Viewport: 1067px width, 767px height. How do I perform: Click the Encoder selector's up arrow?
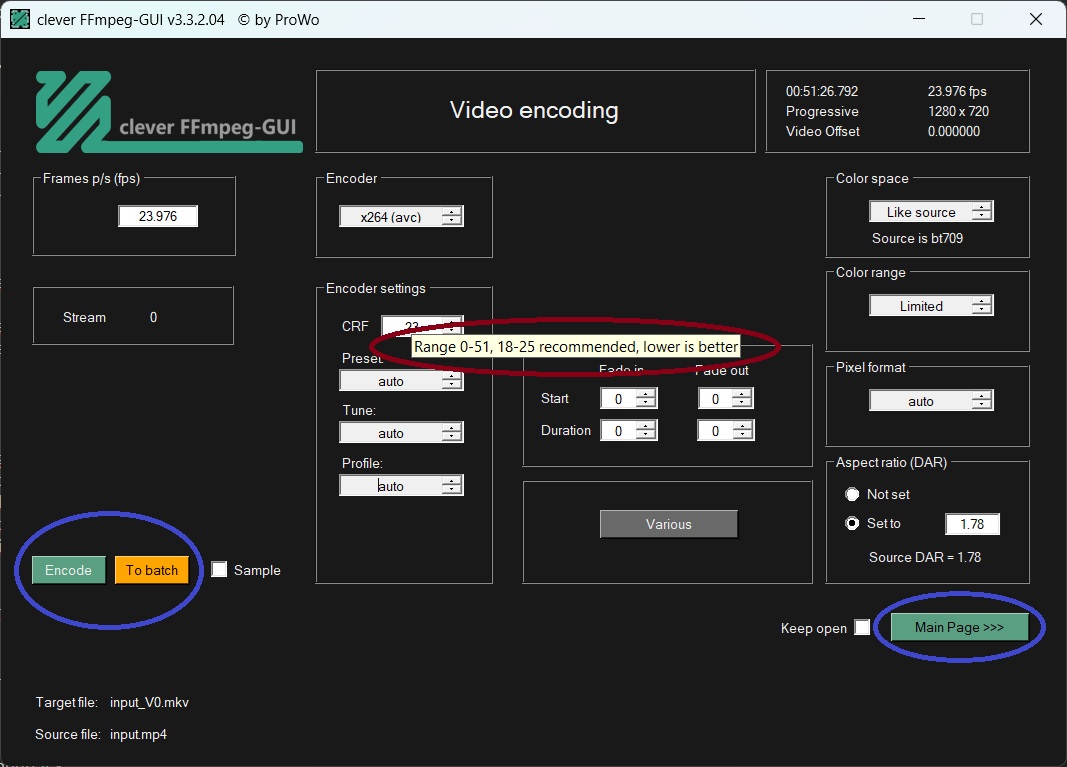coord(452,212)
